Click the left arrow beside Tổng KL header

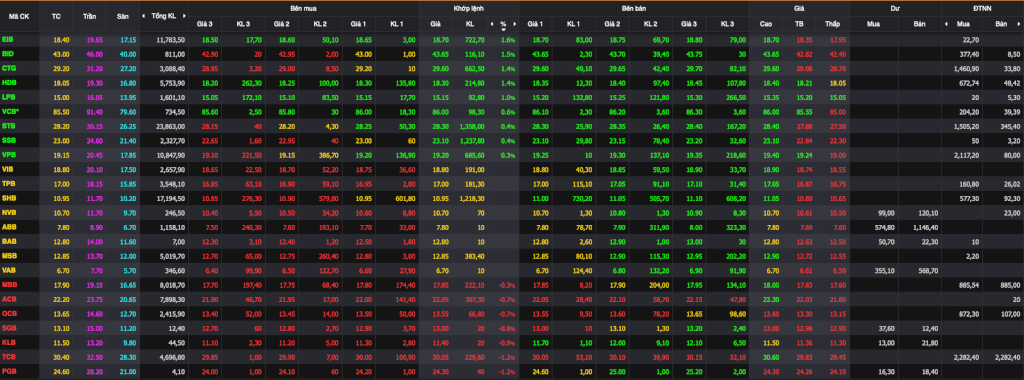145,15
